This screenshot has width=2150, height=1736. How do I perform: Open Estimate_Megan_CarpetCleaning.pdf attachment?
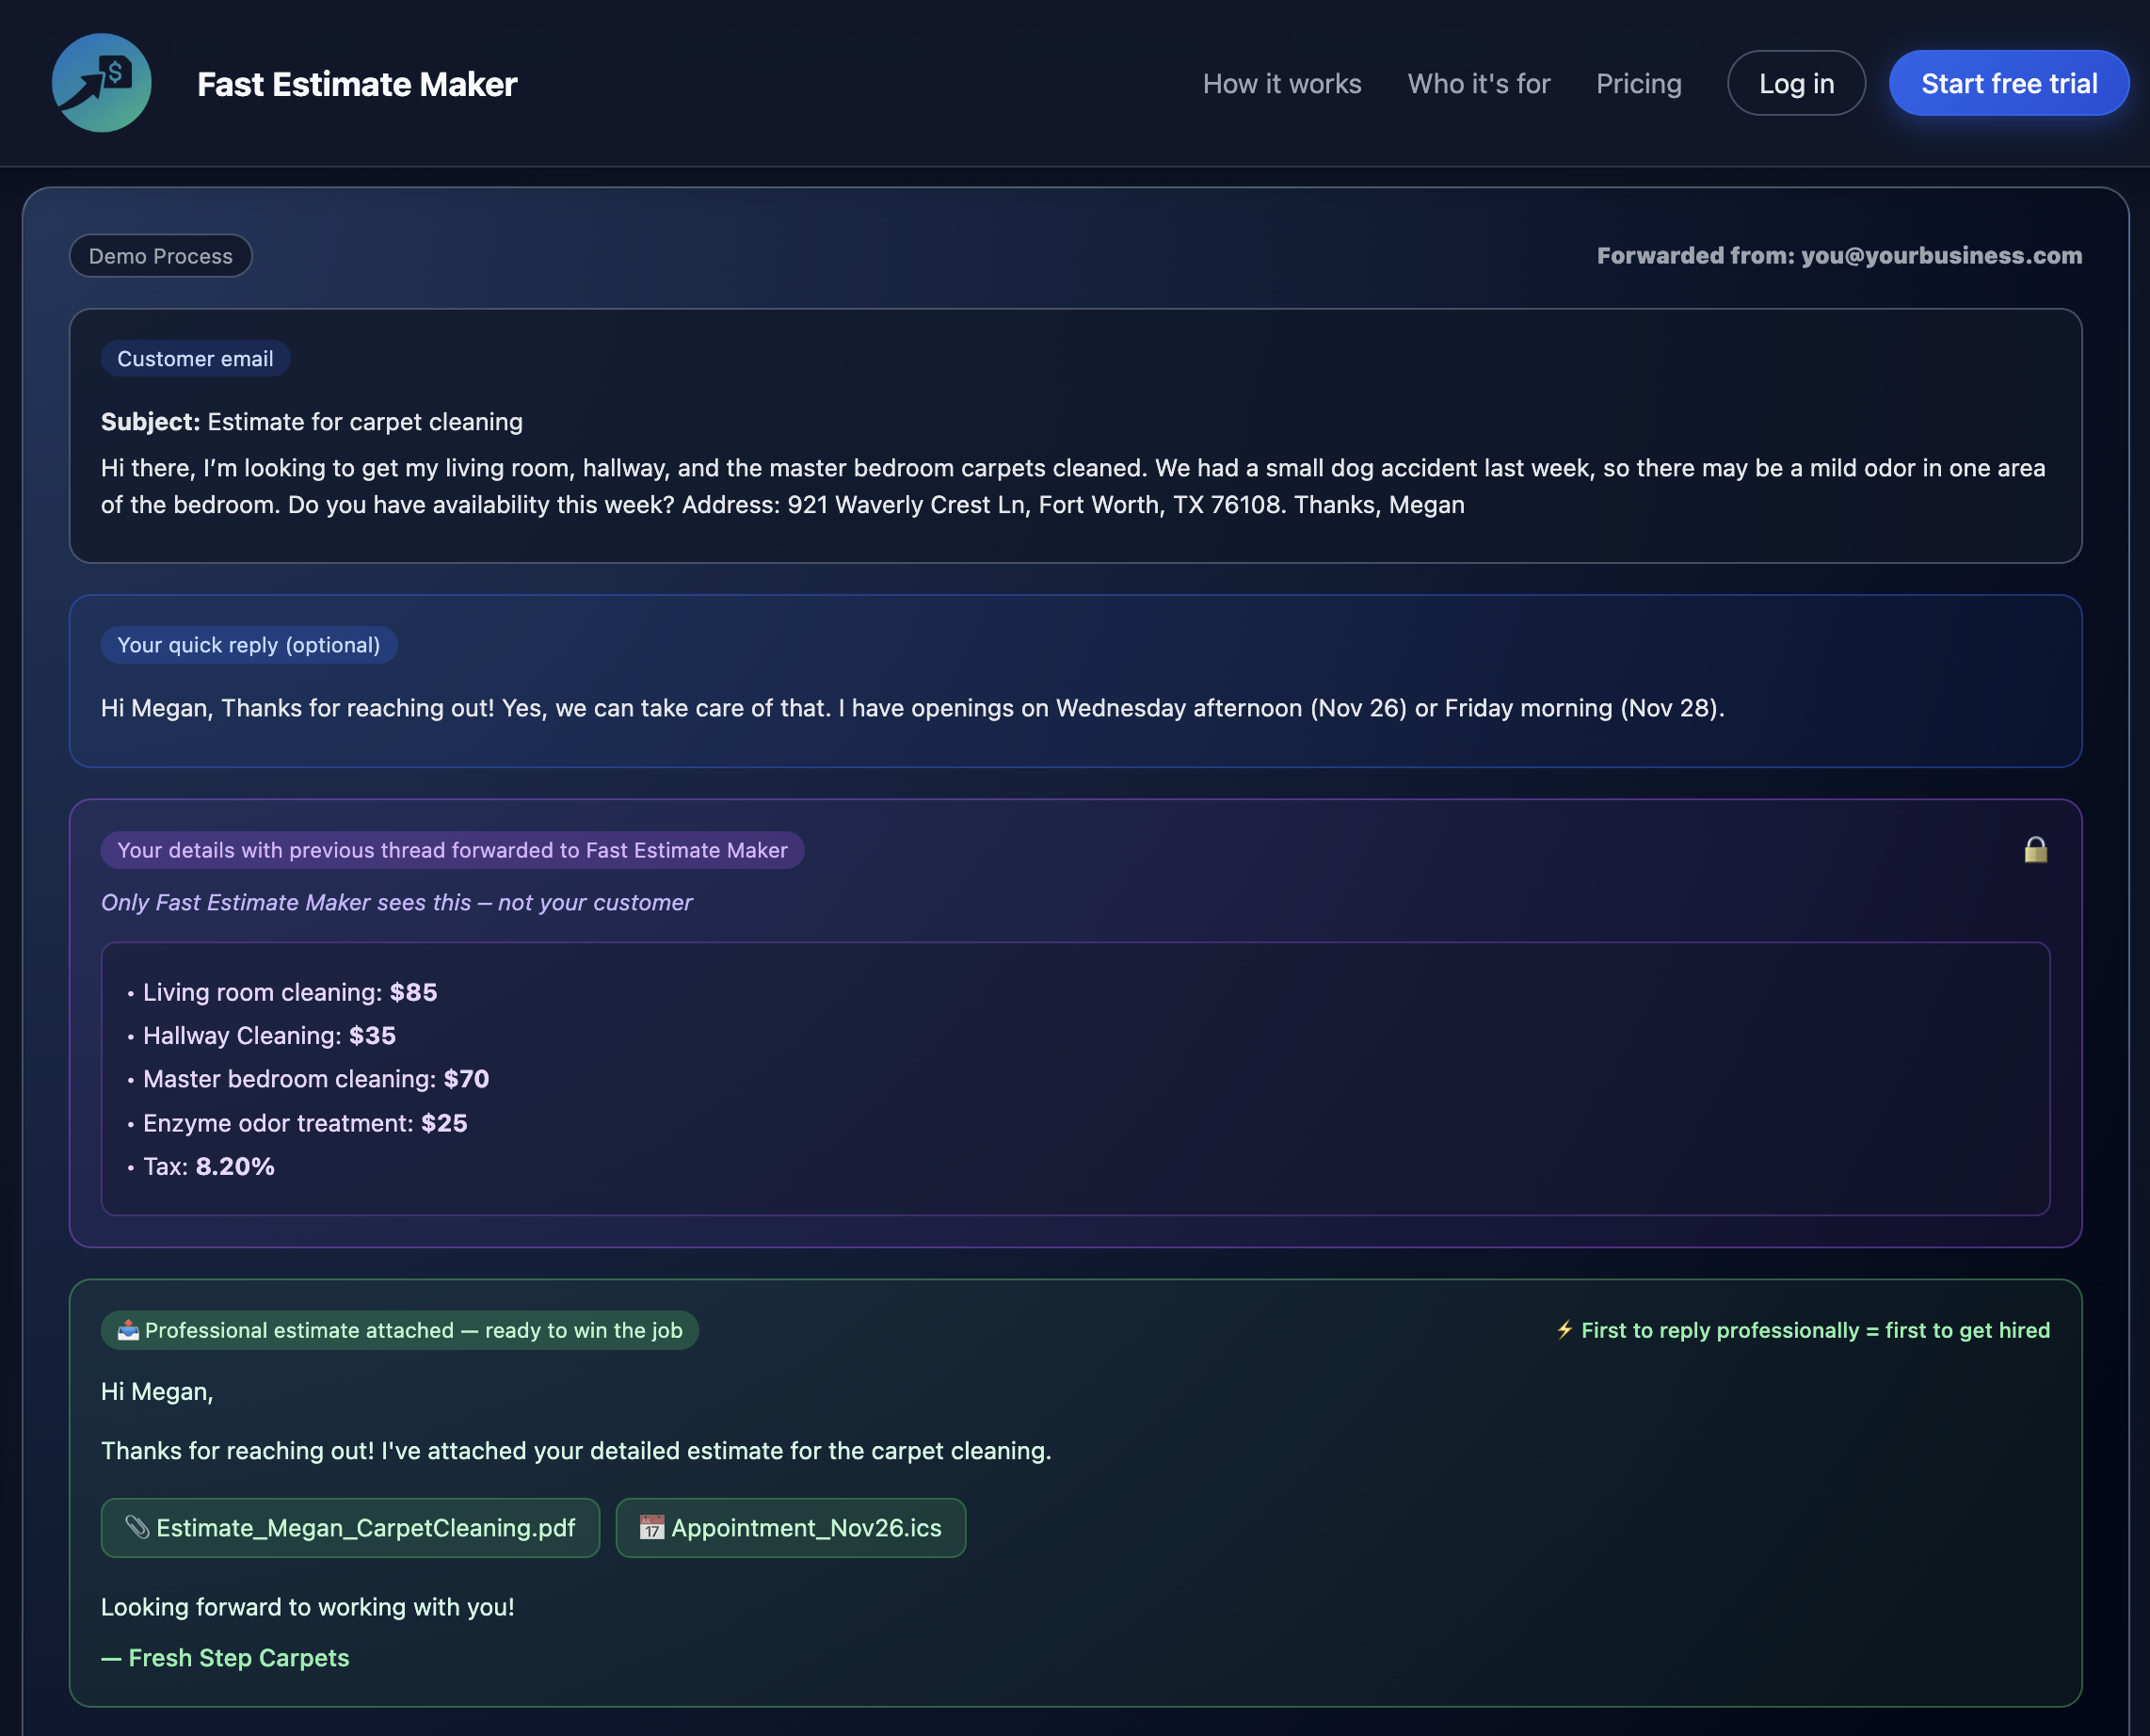pyautogui.click(x=350, y=1528)
